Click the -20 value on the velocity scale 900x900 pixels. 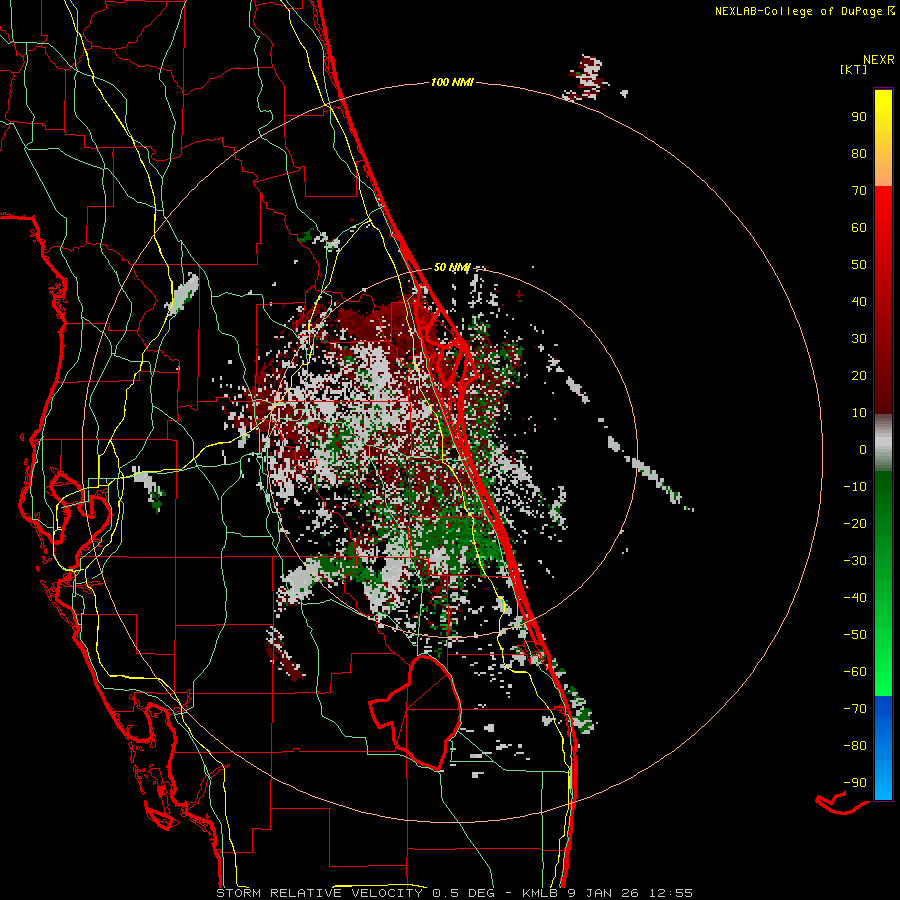point(855,523)
